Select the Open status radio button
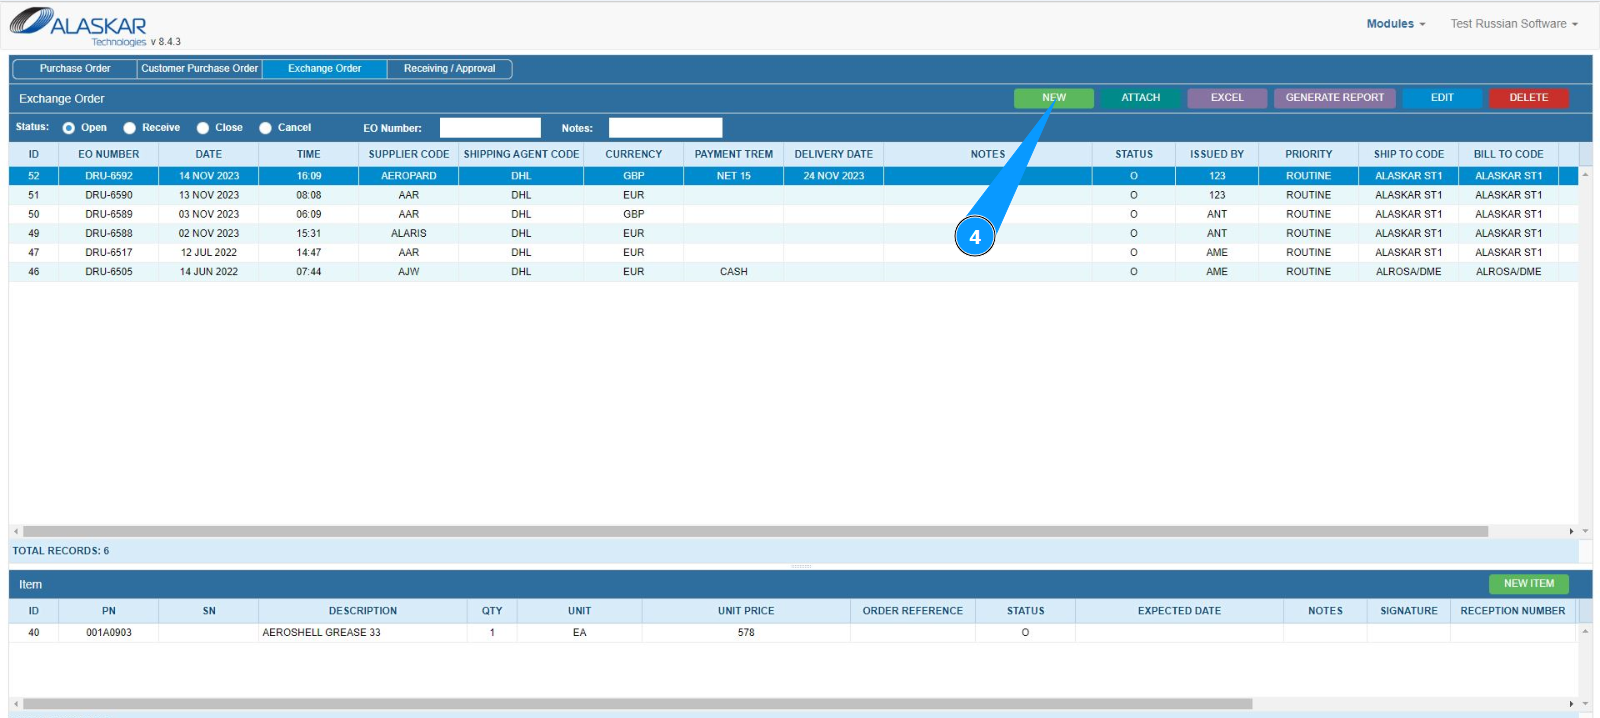The height and width of the screenshot is (718, 1600). pyautogui.click(x=69, y=128)
